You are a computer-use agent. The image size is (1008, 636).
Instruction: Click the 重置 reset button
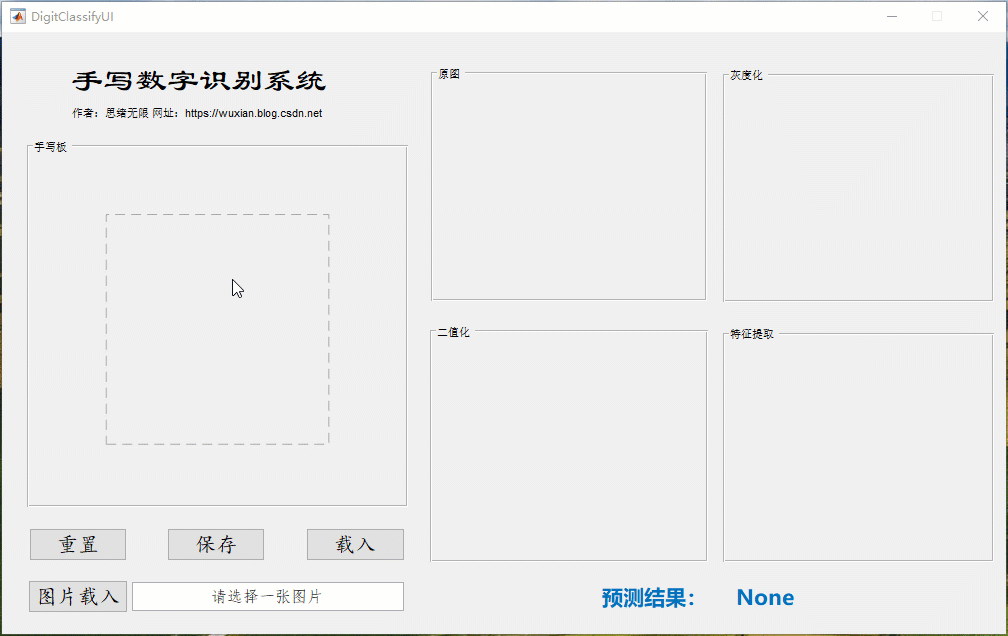(78, 545)
